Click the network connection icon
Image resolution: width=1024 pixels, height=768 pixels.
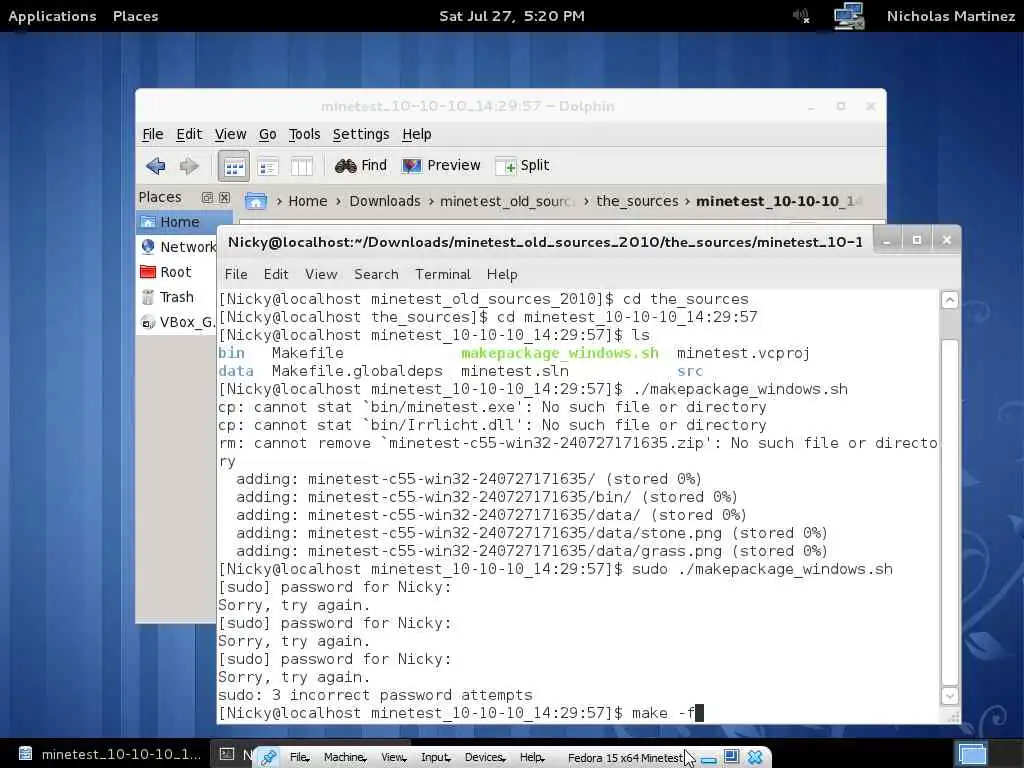click(849, 16)
